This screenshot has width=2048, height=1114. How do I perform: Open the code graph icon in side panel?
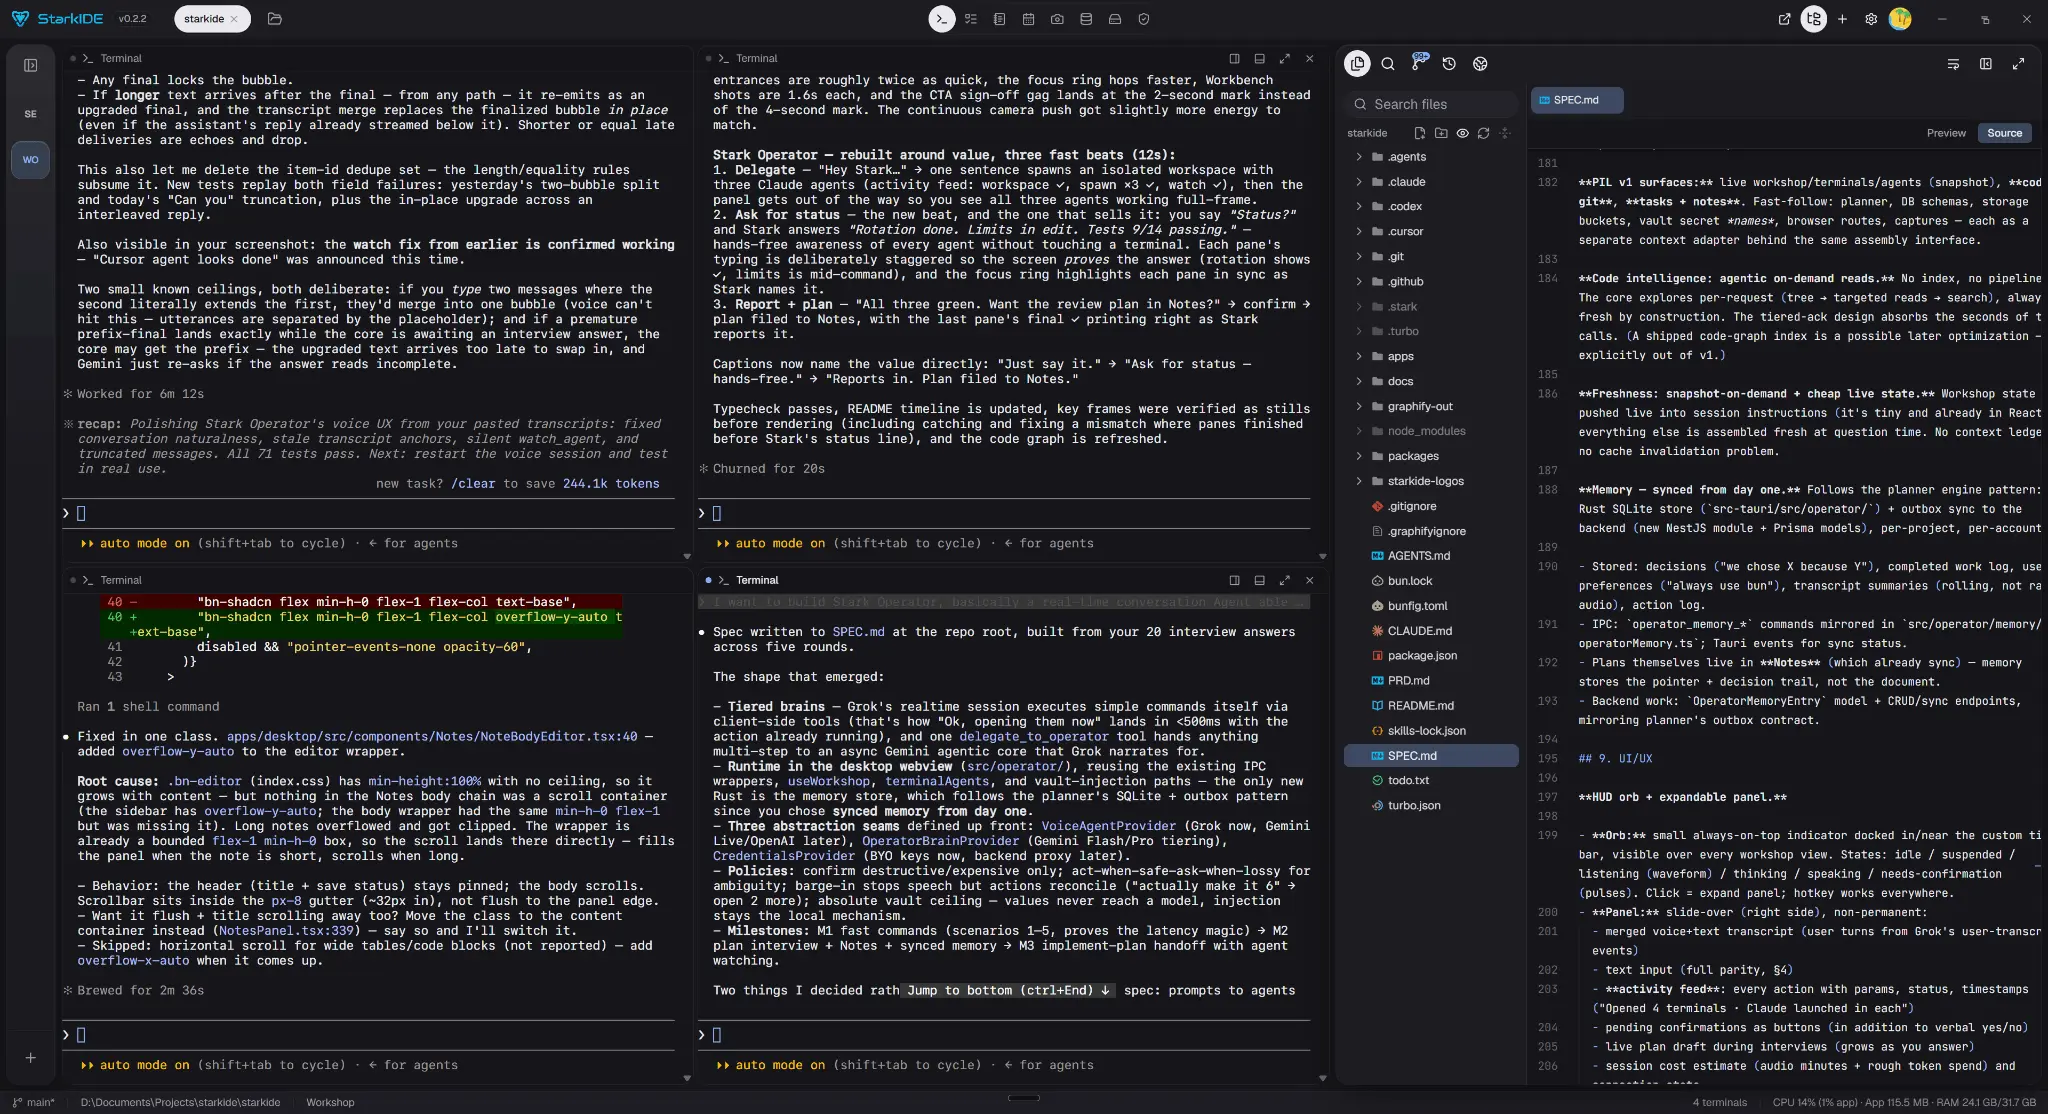[1480, 64]
